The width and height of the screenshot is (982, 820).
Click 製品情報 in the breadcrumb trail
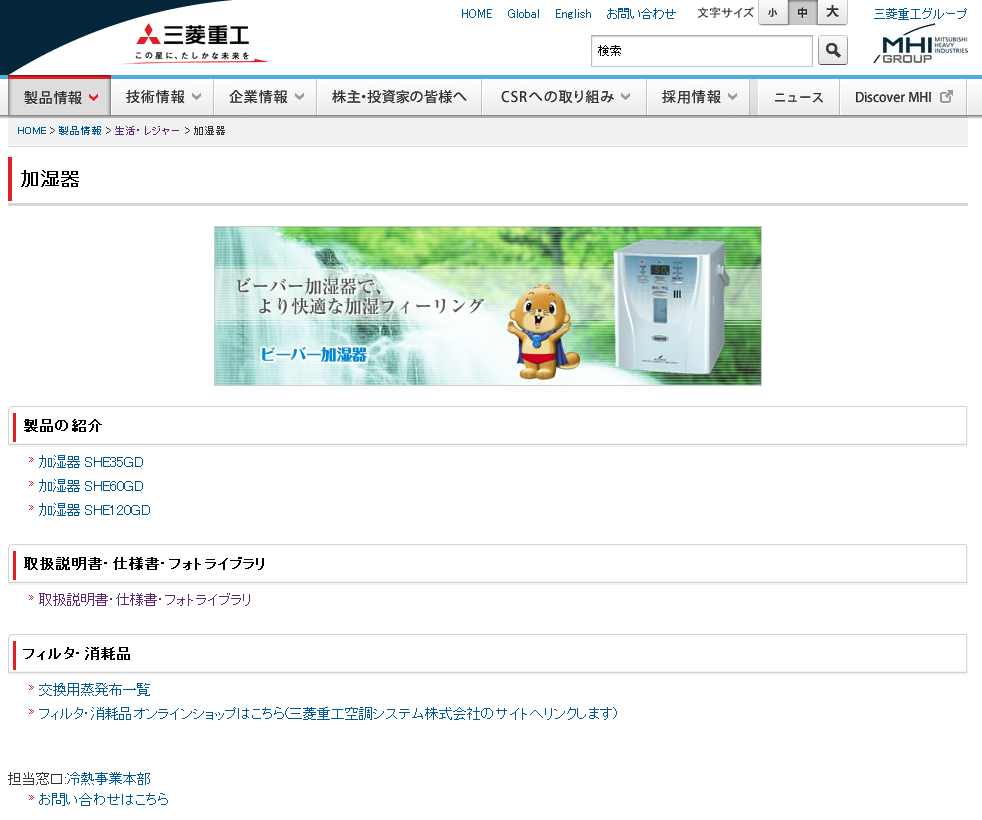coord(80,130)
